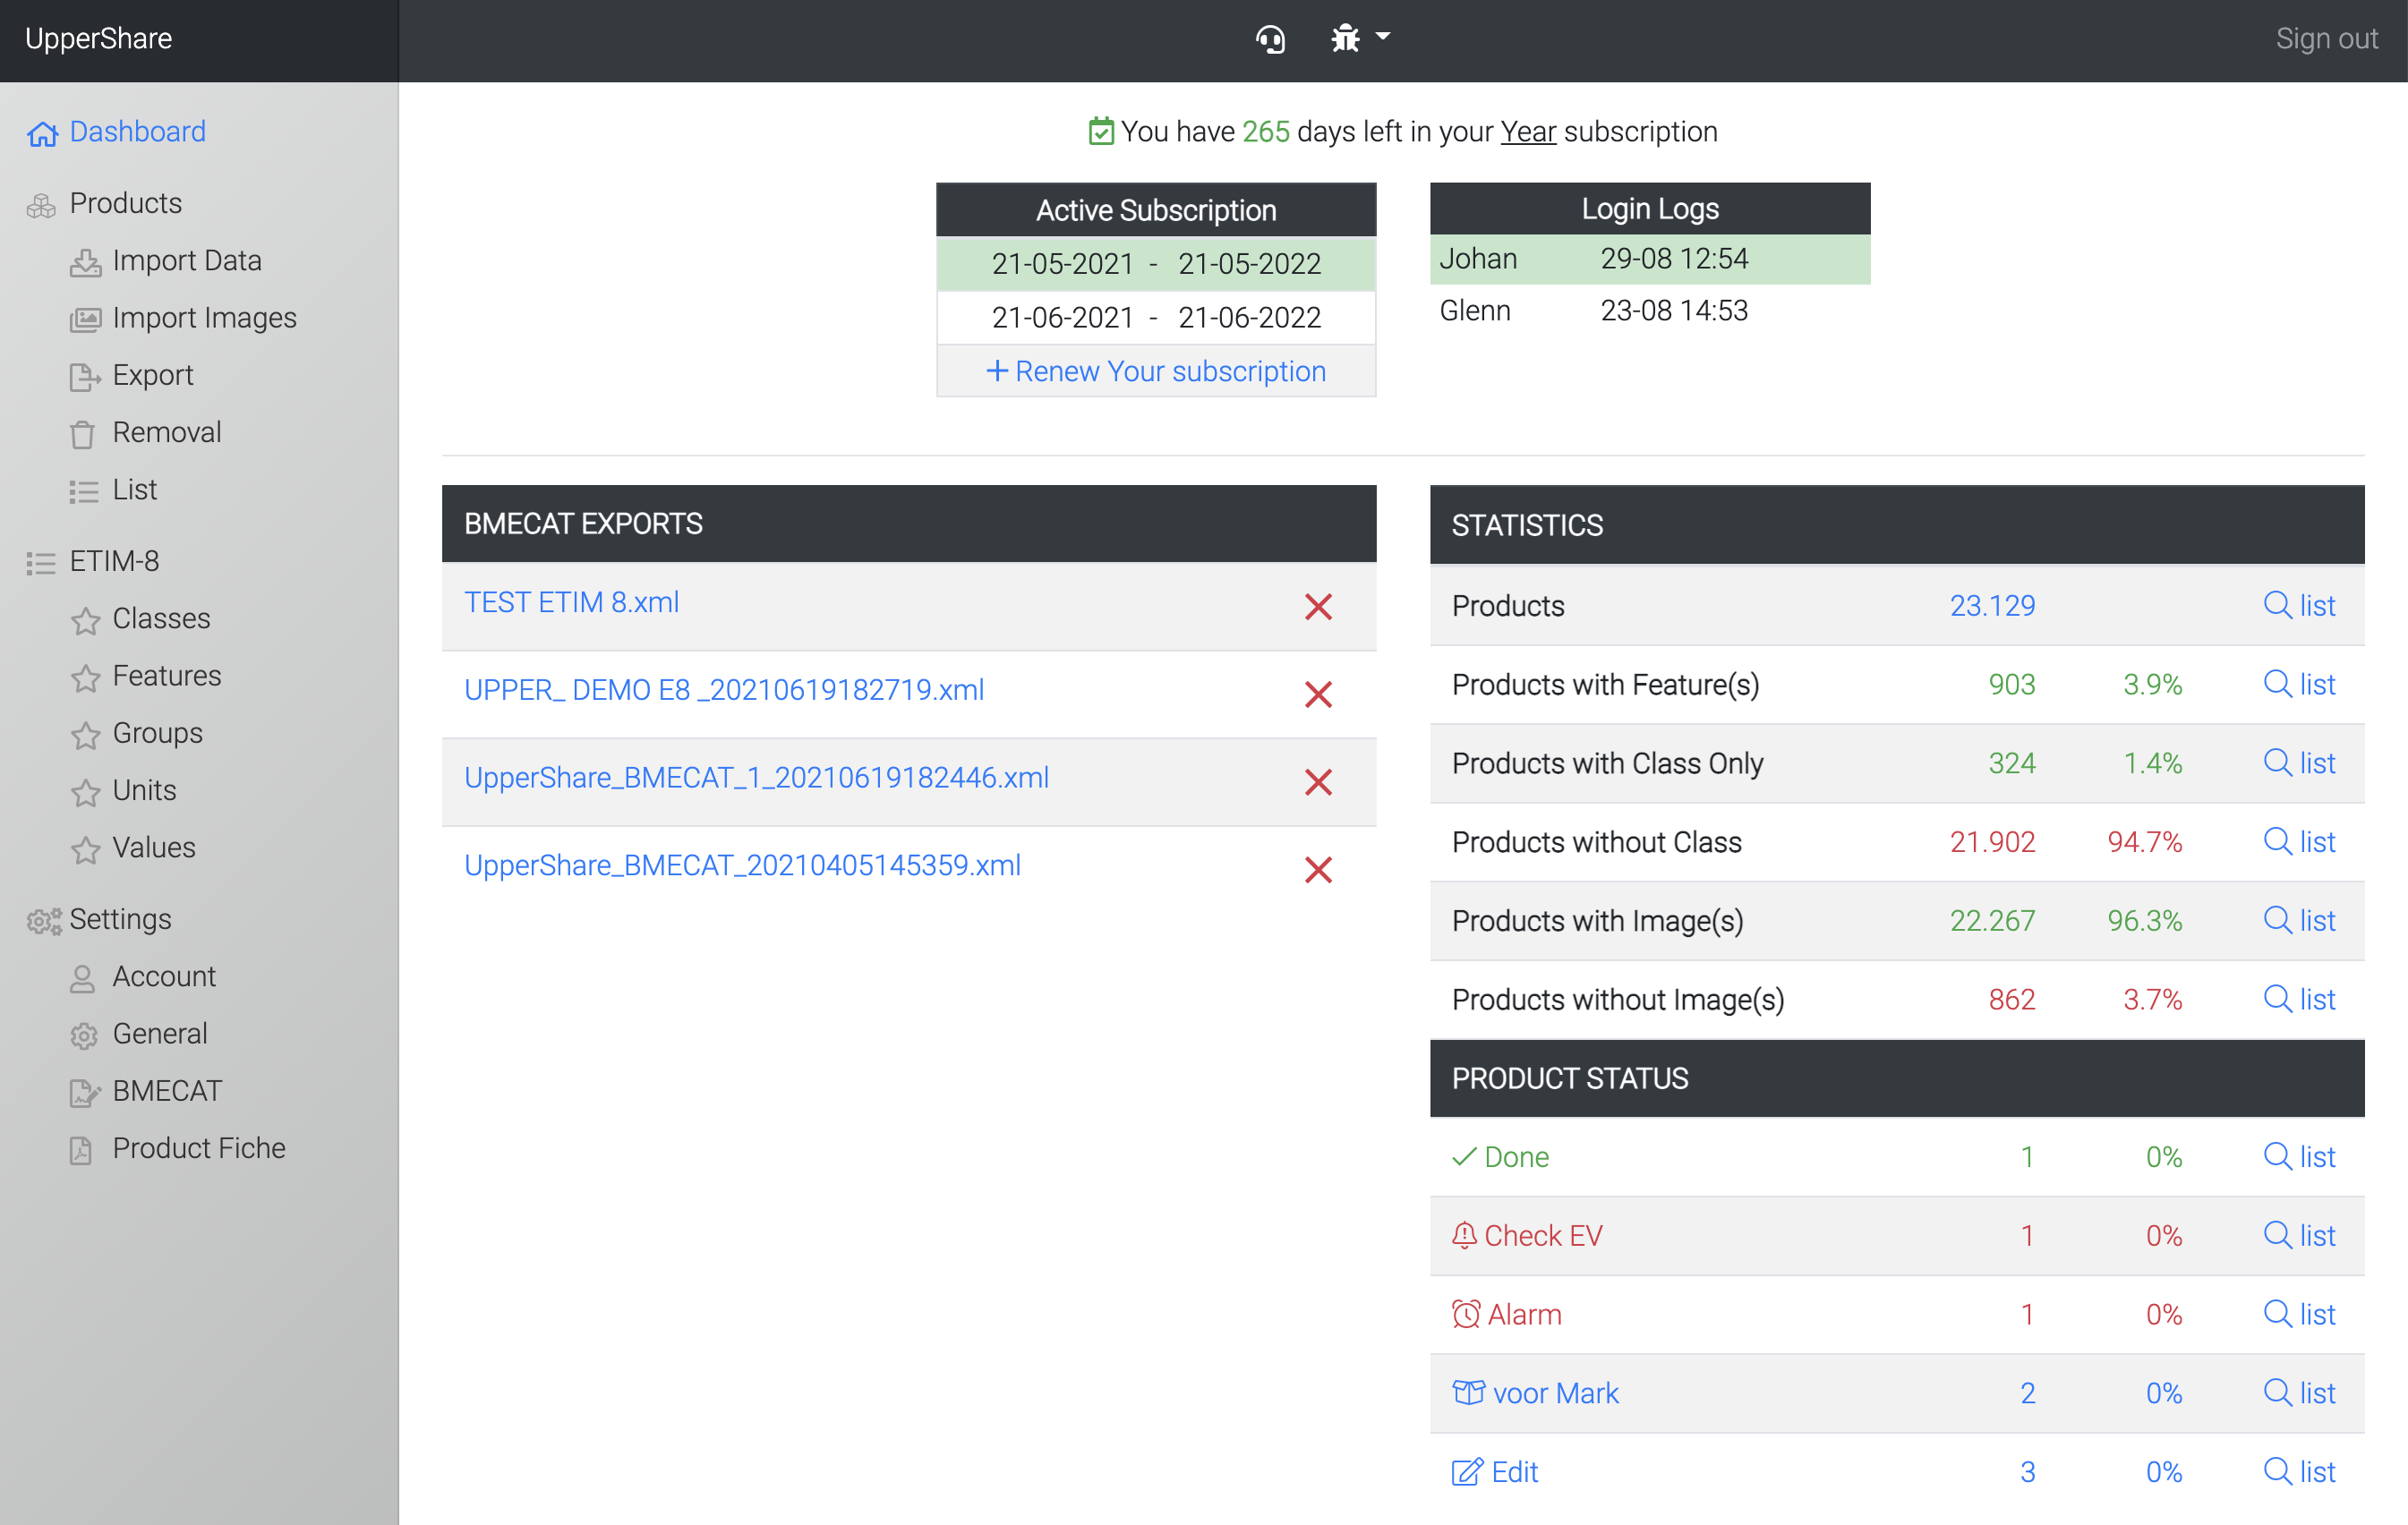Screen dimensions: 2408x1525
Task: Click Renew Your subscription link
Action: tap(1156, 371)
